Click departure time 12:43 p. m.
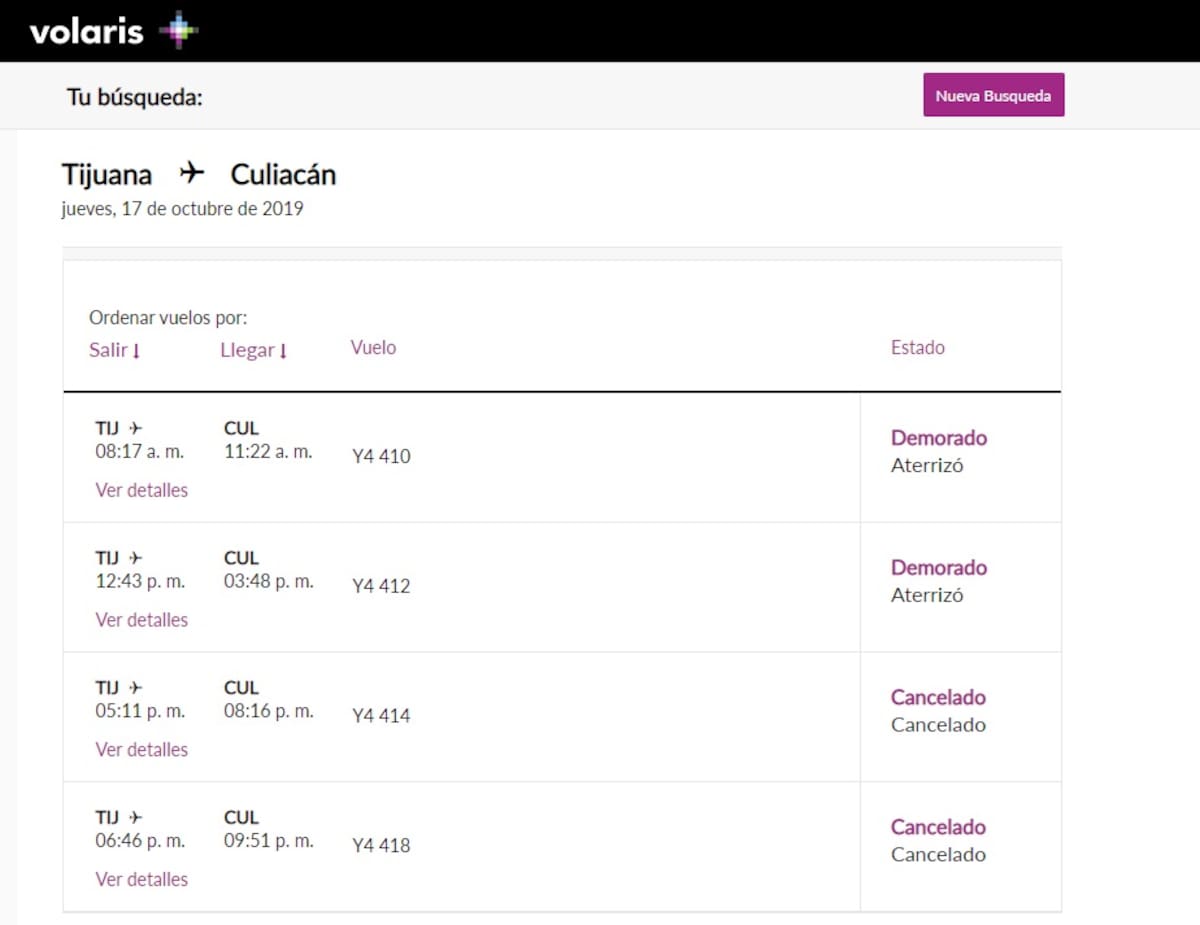 point(140,581)
